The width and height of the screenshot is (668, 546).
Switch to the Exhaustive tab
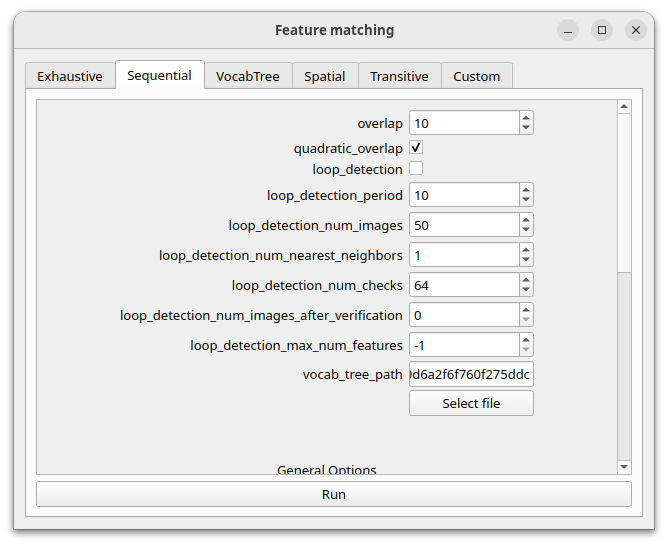(x=70, y=76)
